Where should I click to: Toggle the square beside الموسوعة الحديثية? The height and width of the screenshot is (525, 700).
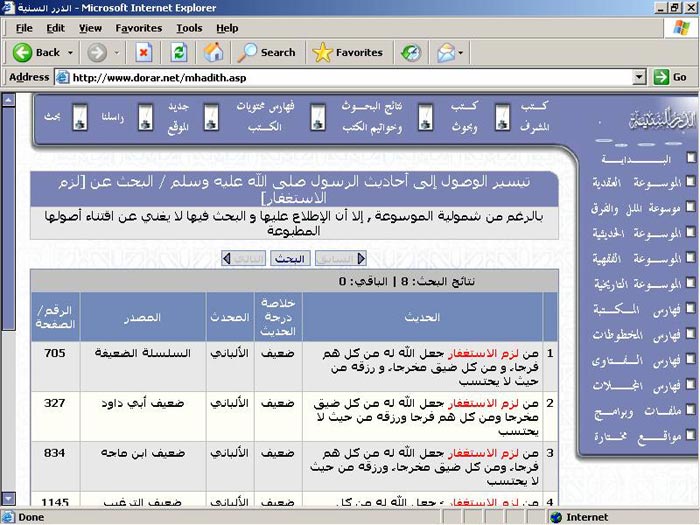(x=691, y=233)
